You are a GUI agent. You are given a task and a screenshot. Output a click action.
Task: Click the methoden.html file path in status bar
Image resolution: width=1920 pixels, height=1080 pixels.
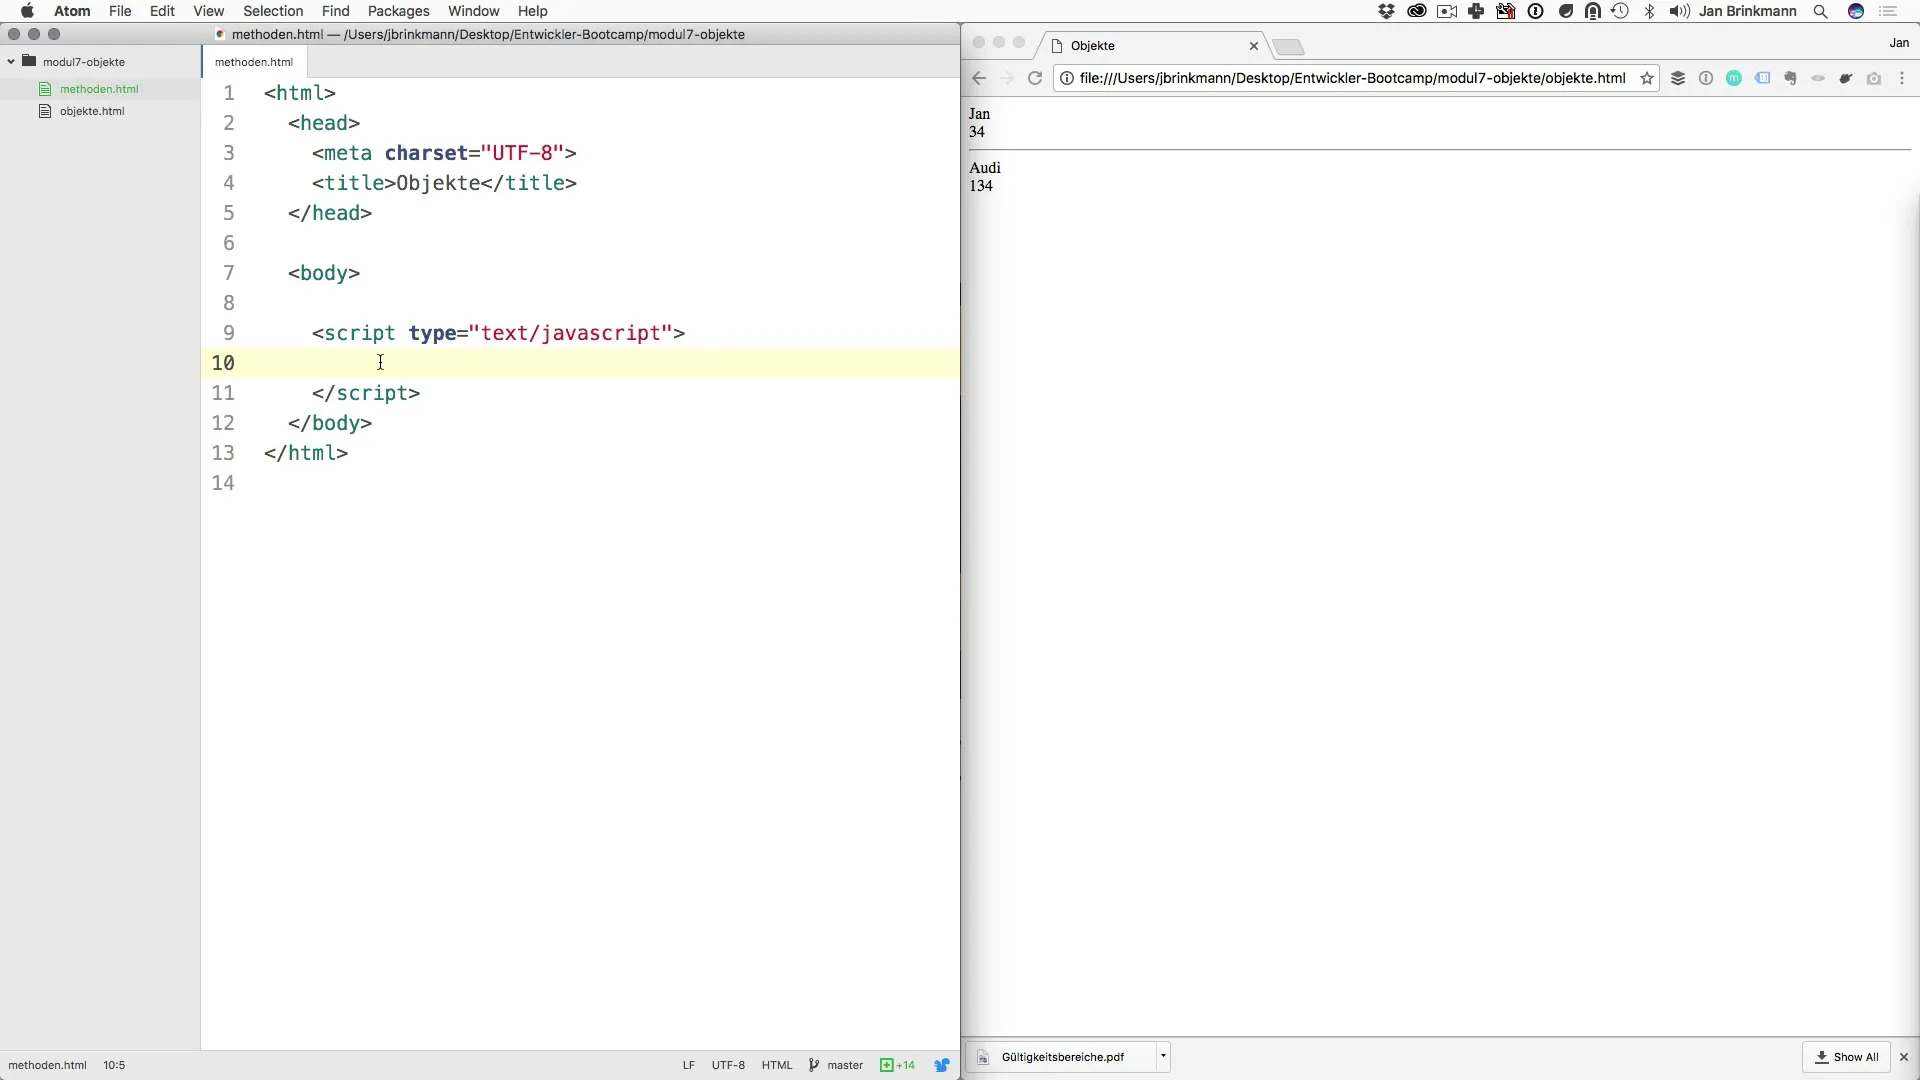point(47,1065)
